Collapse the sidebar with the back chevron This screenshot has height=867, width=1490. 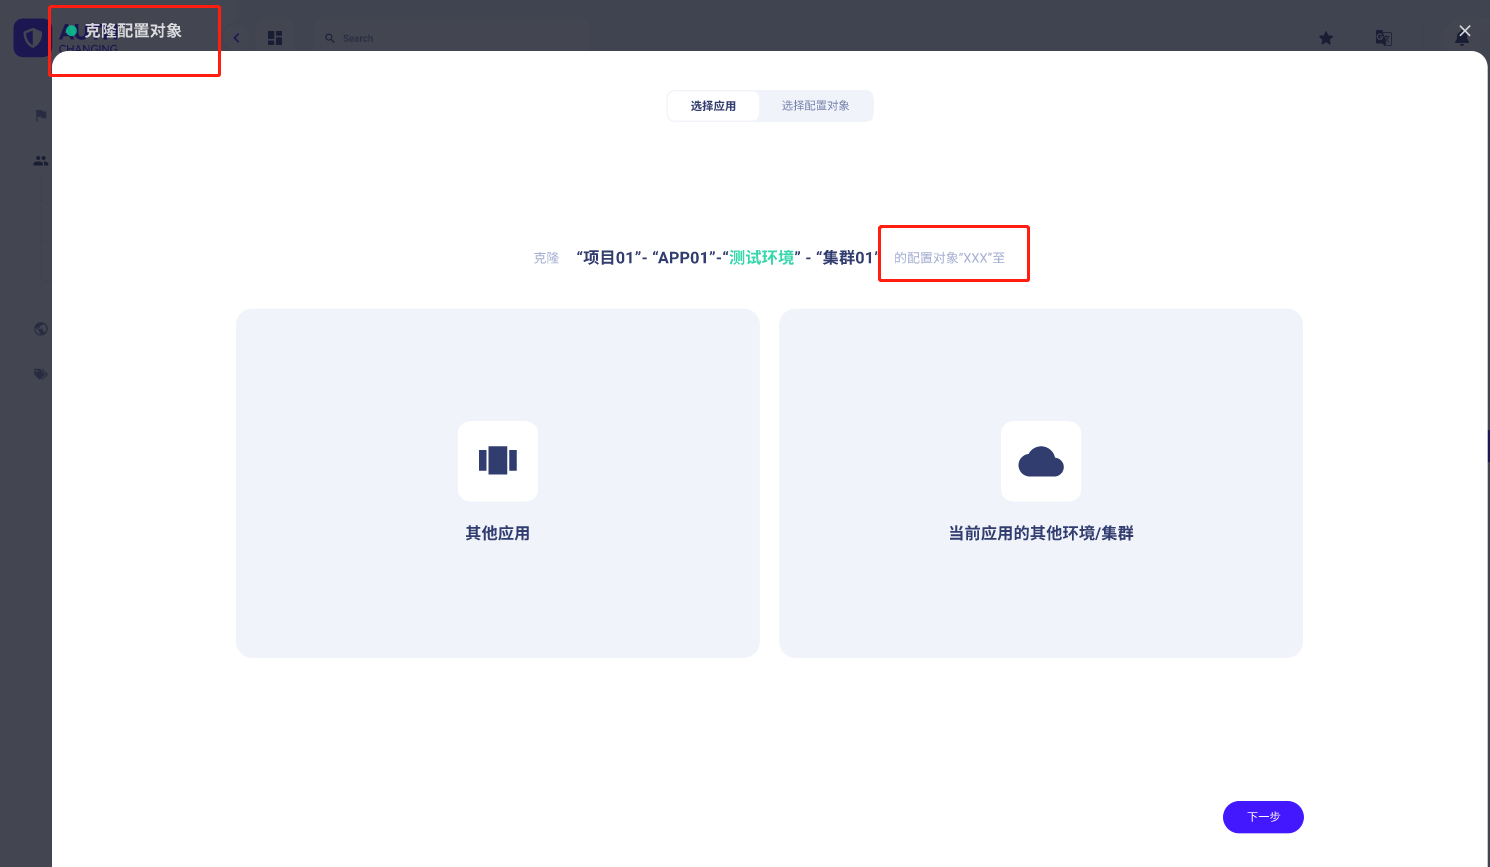(x=236, y=36)
